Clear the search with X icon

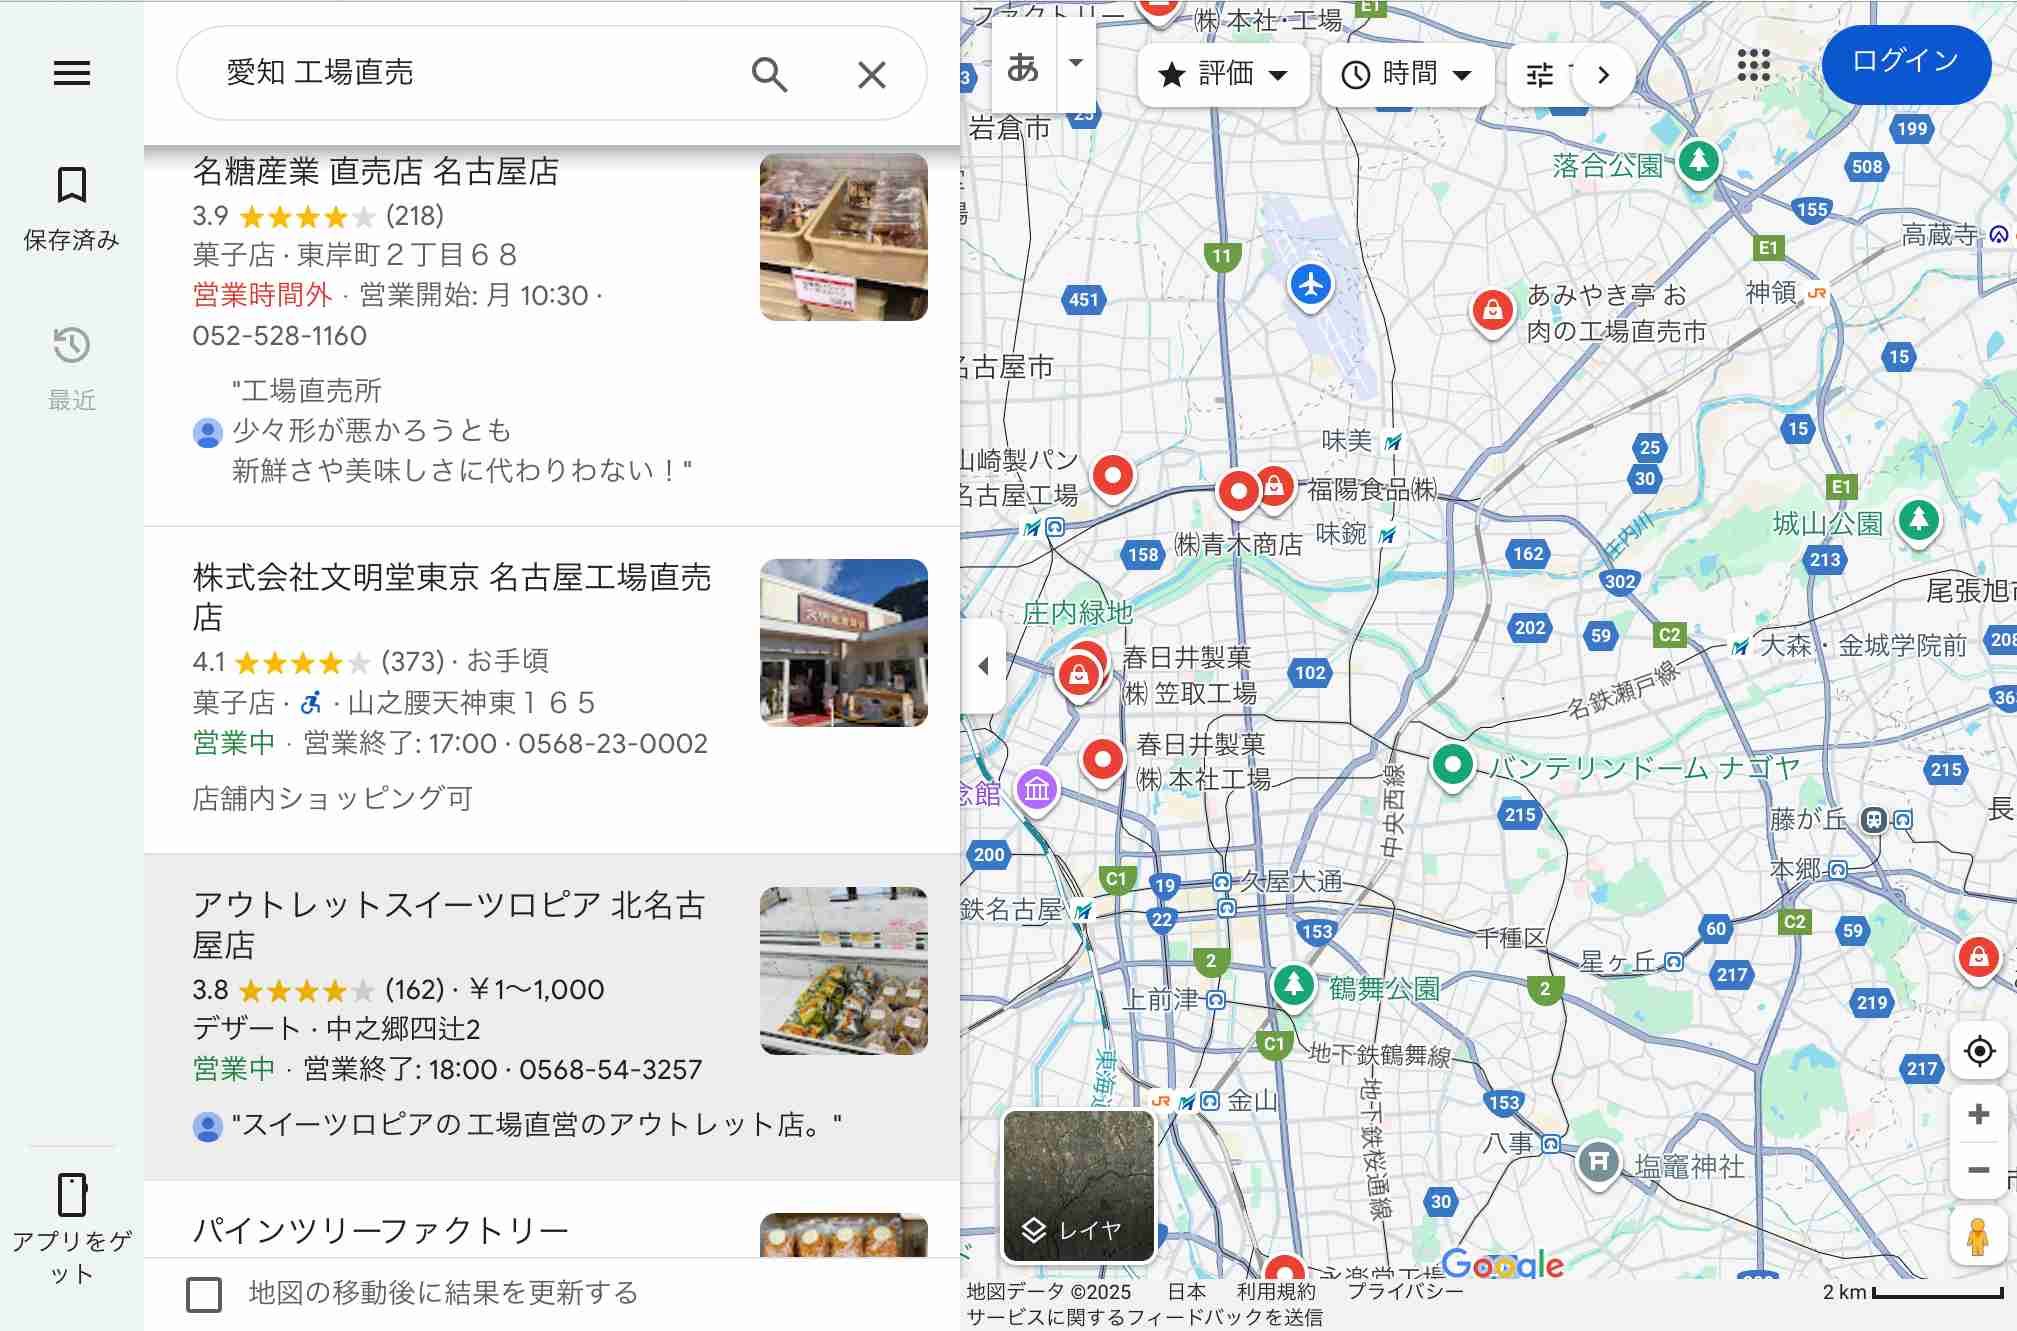[872, 74]
